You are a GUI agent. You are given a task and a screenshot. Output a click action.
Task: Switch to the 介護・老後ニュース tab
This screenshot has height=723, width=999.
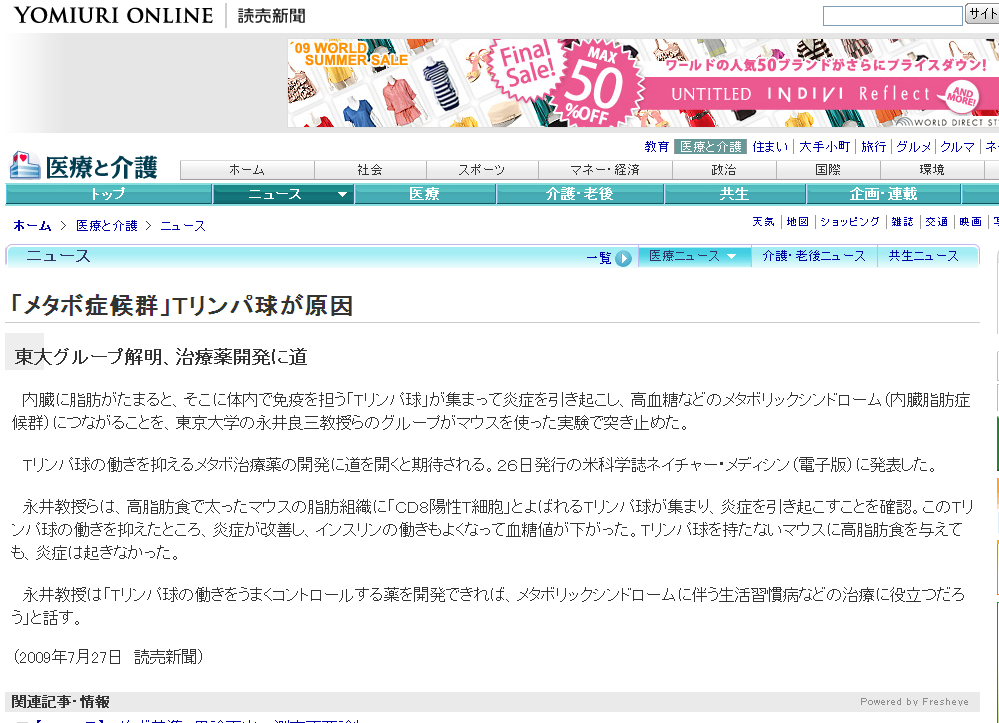tap(813, 256)
